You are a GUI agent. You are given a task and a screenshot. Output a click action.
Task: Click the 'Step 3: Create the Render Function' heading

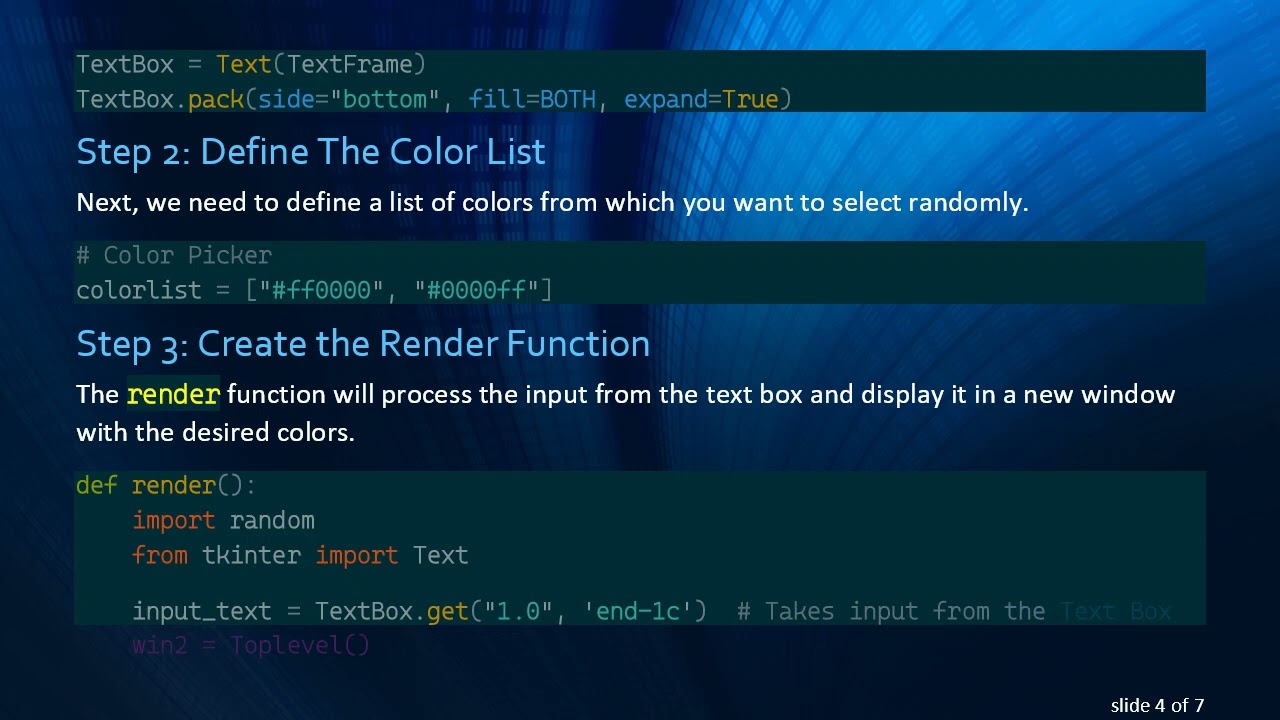coord(363,344)
